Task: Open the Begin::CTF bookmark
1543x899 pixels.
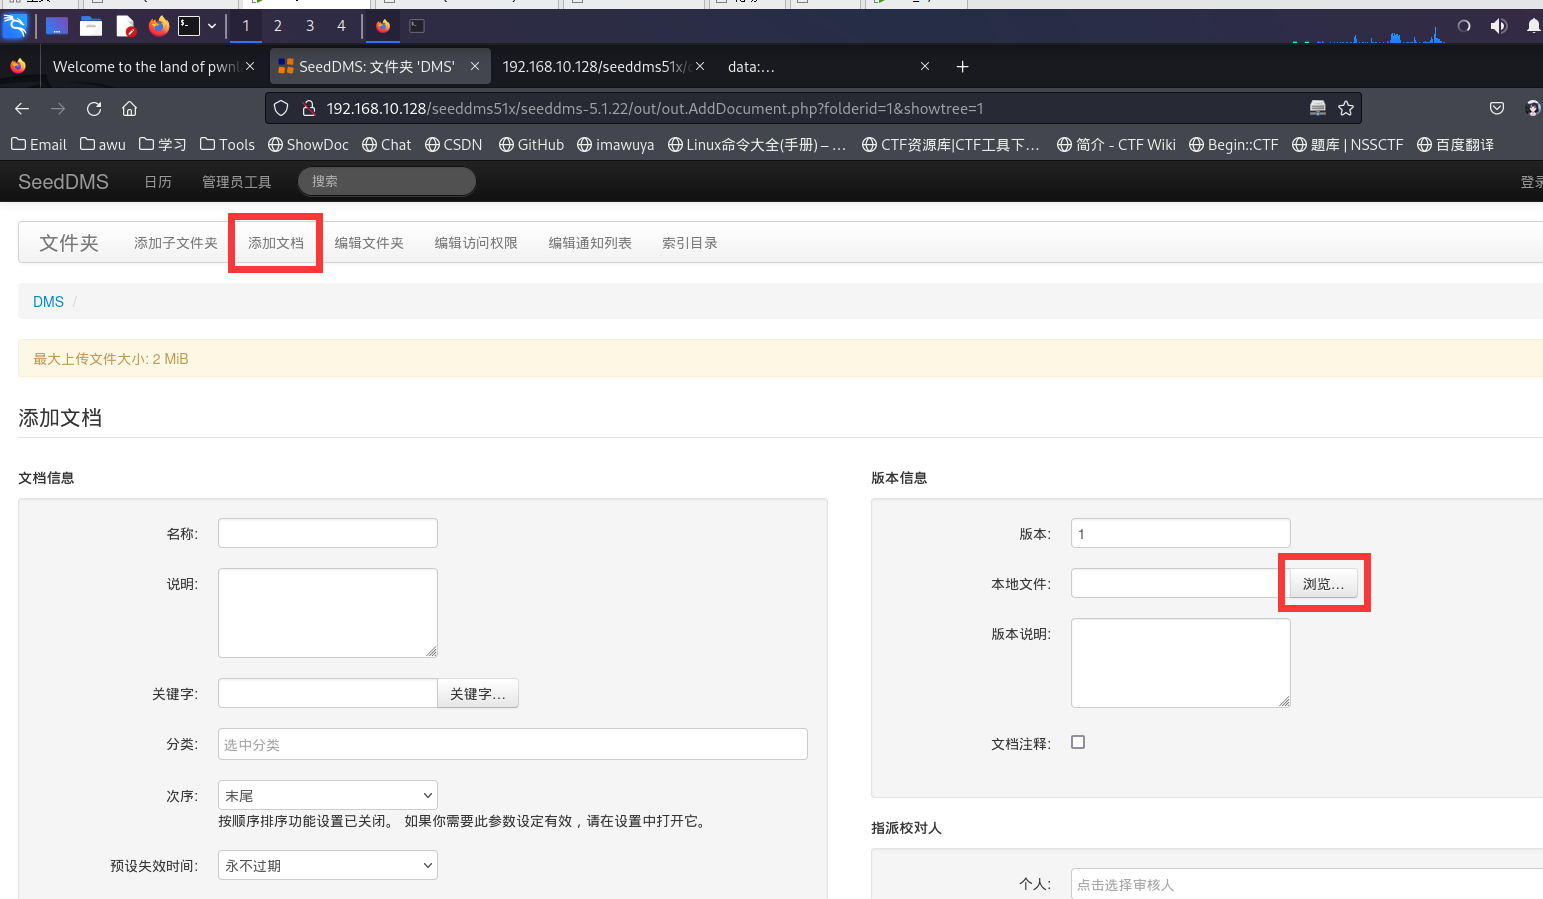Action: (x=1234, y=145)
